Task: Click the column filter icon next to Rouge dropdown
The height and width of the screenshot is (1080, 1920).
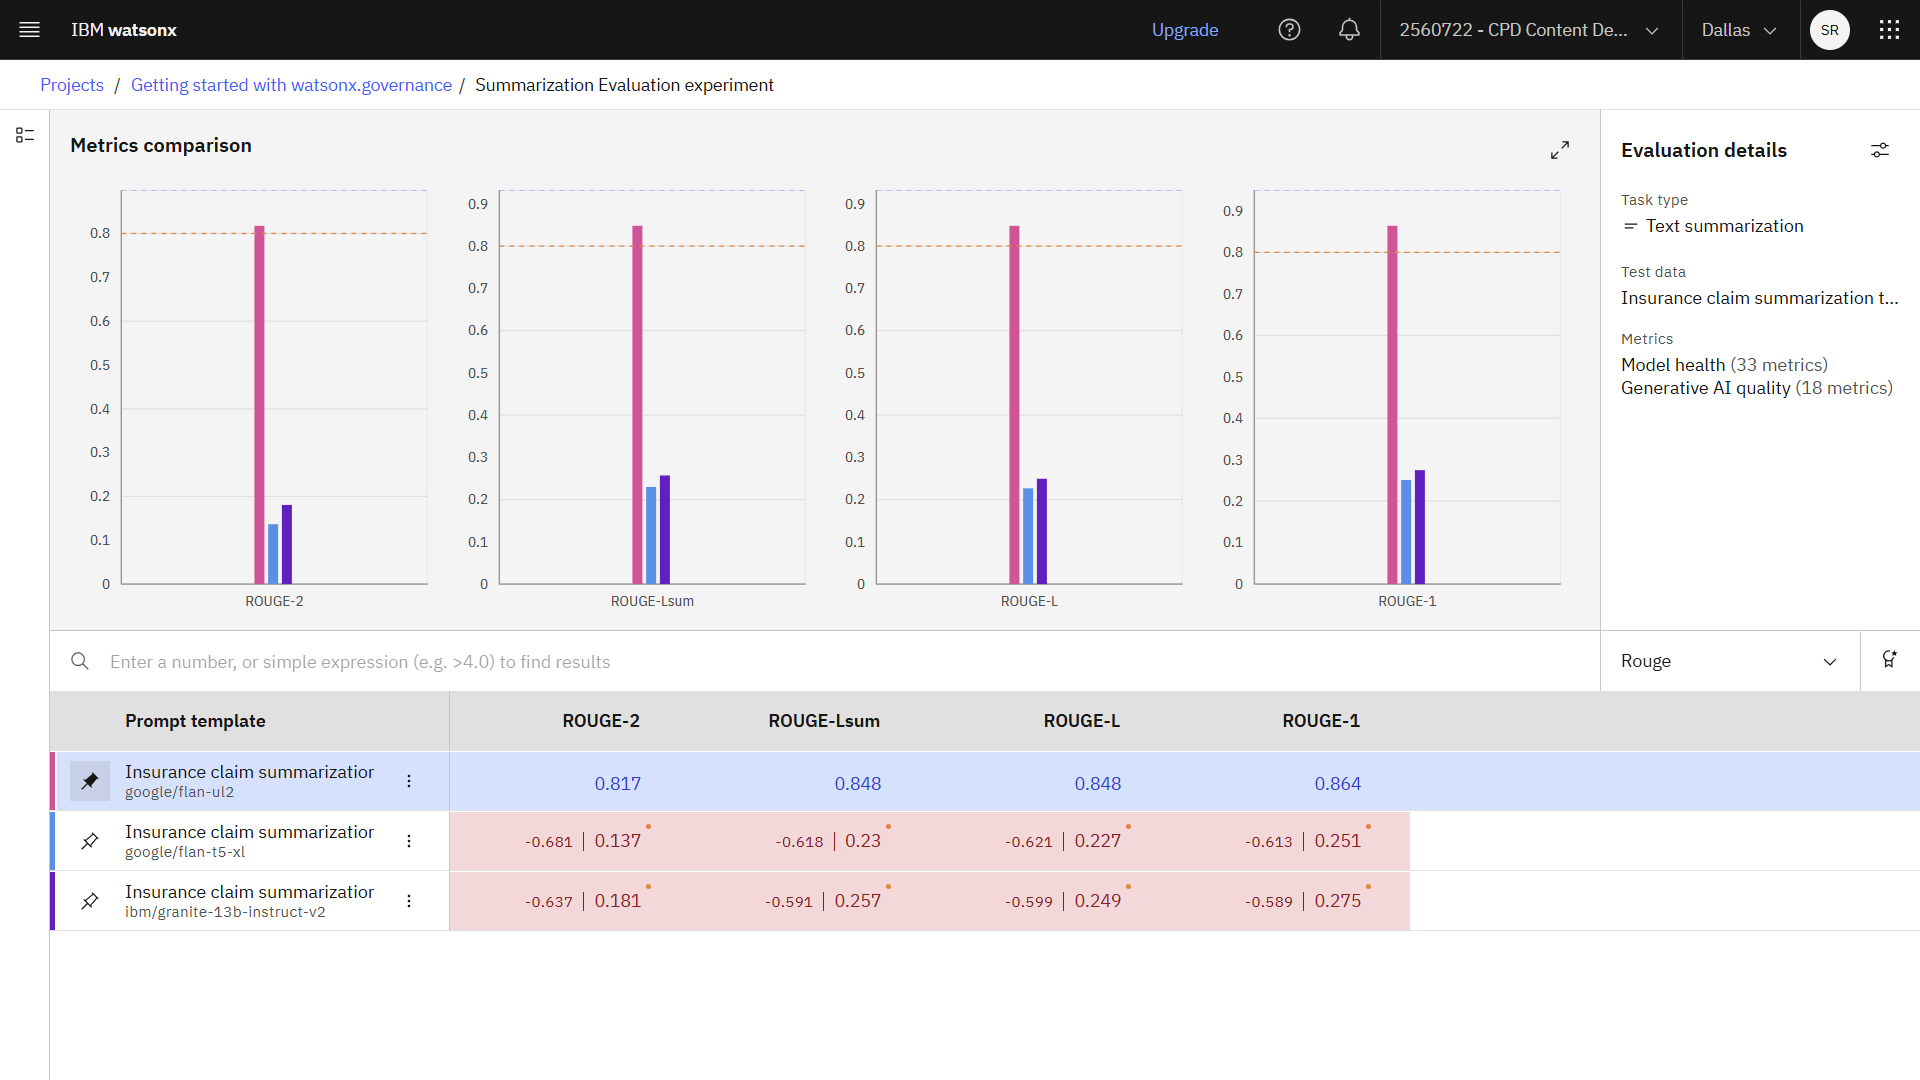Action: click(x=1890, y=661)
